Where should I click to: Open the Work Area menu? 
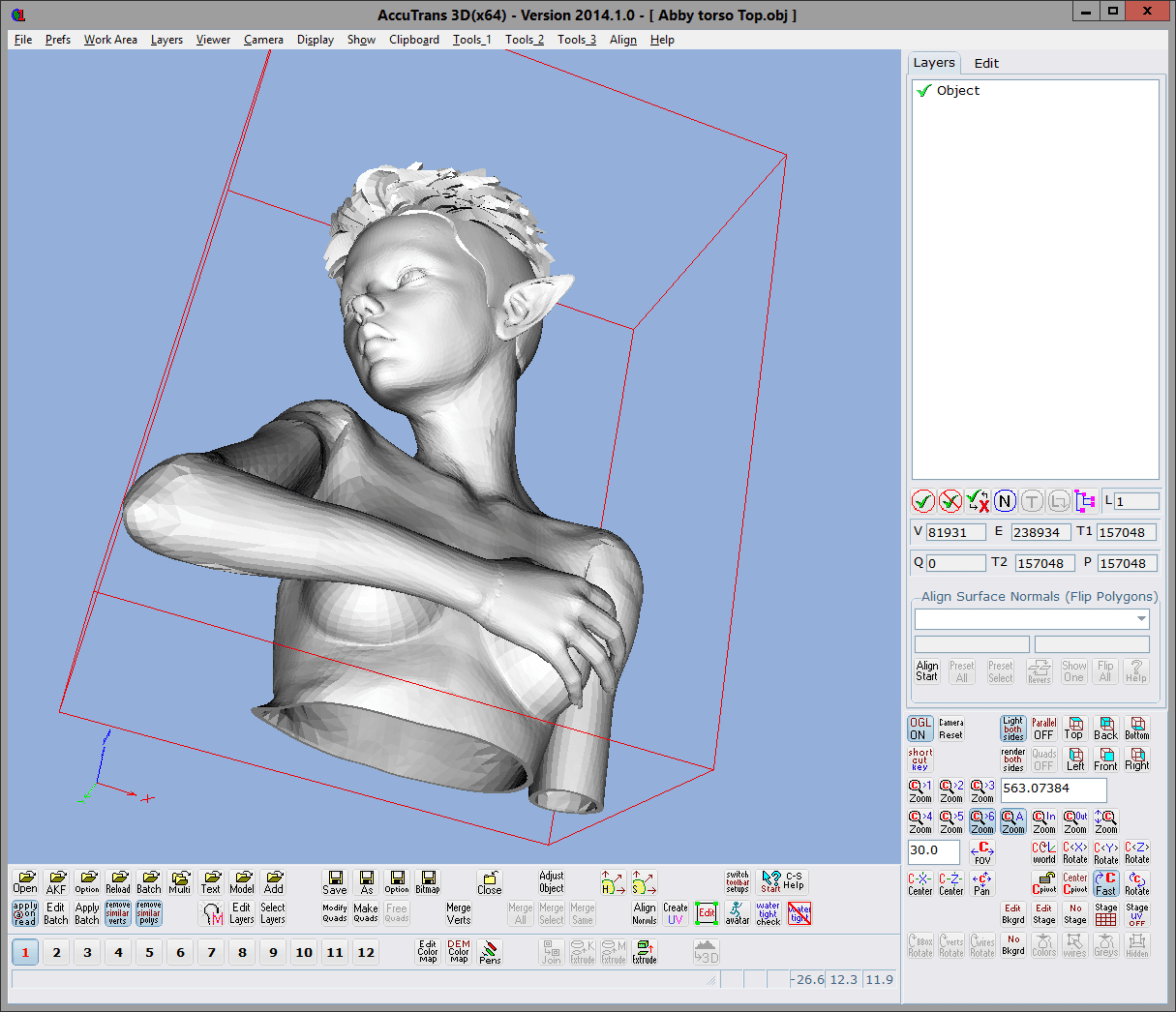pos(110,40)
